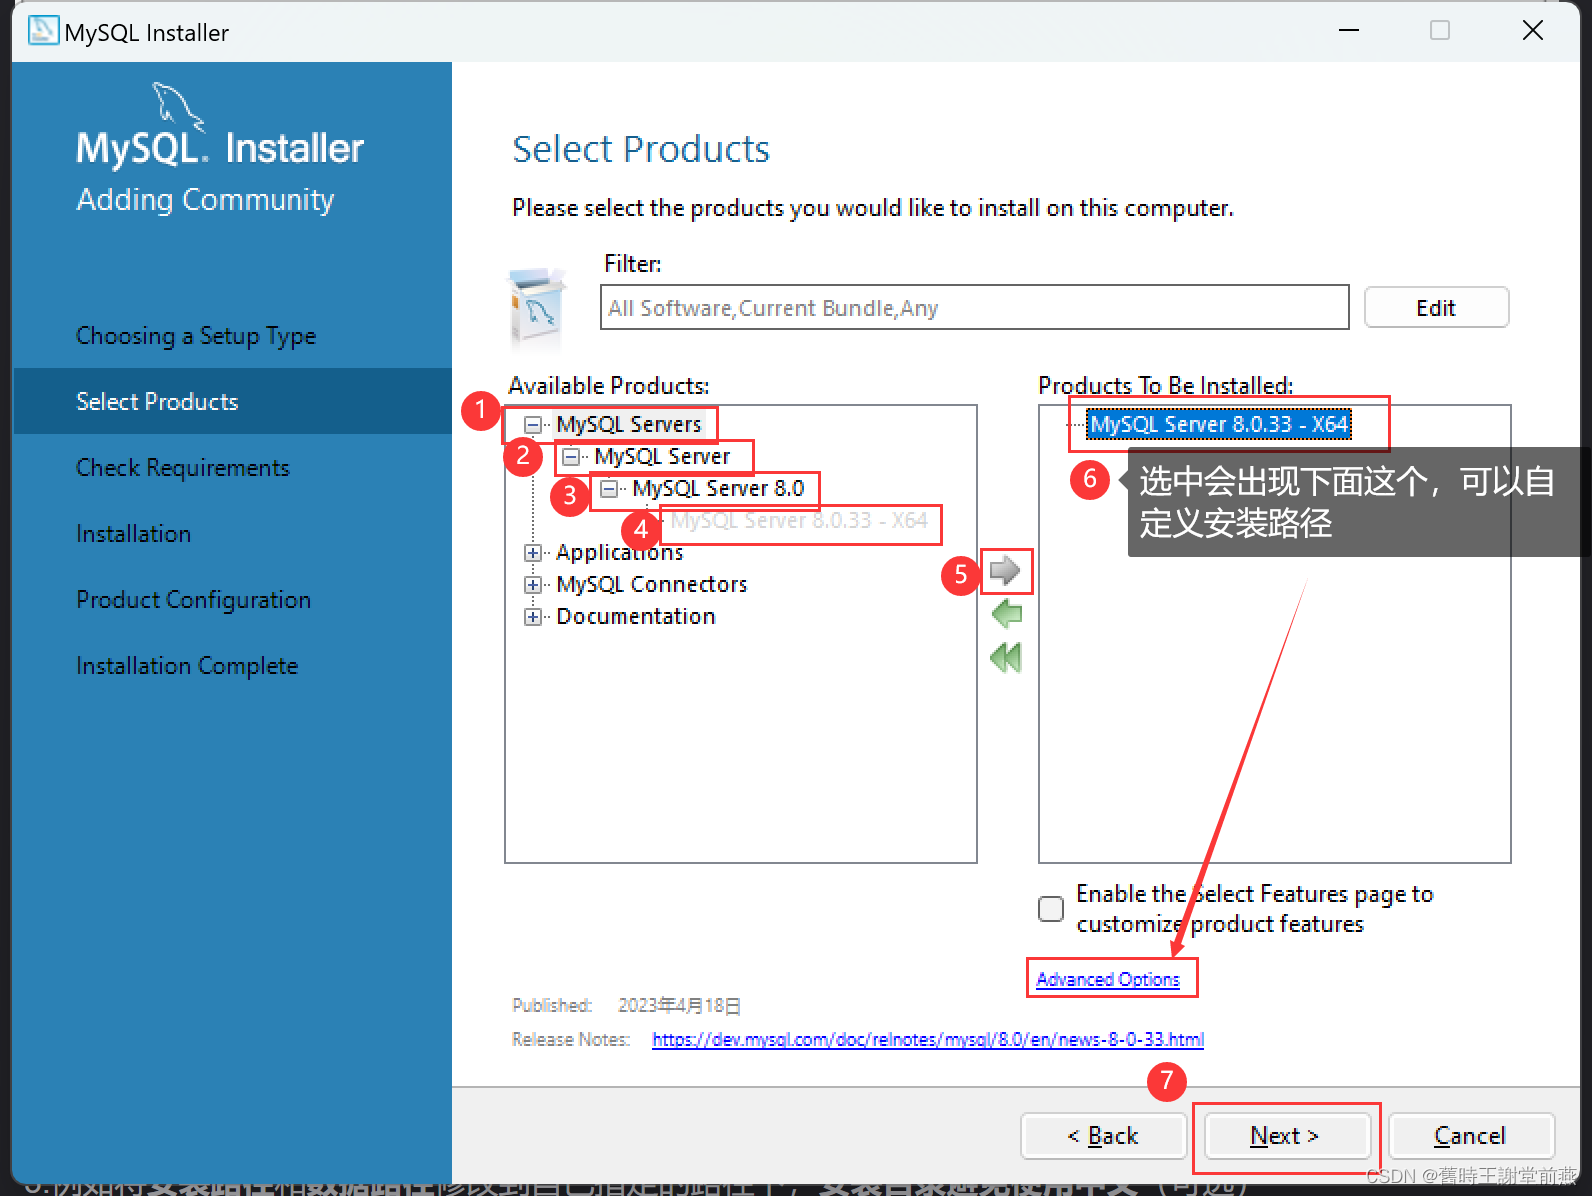
Task: Click the Edit filter button
Action: (1436, 308)
